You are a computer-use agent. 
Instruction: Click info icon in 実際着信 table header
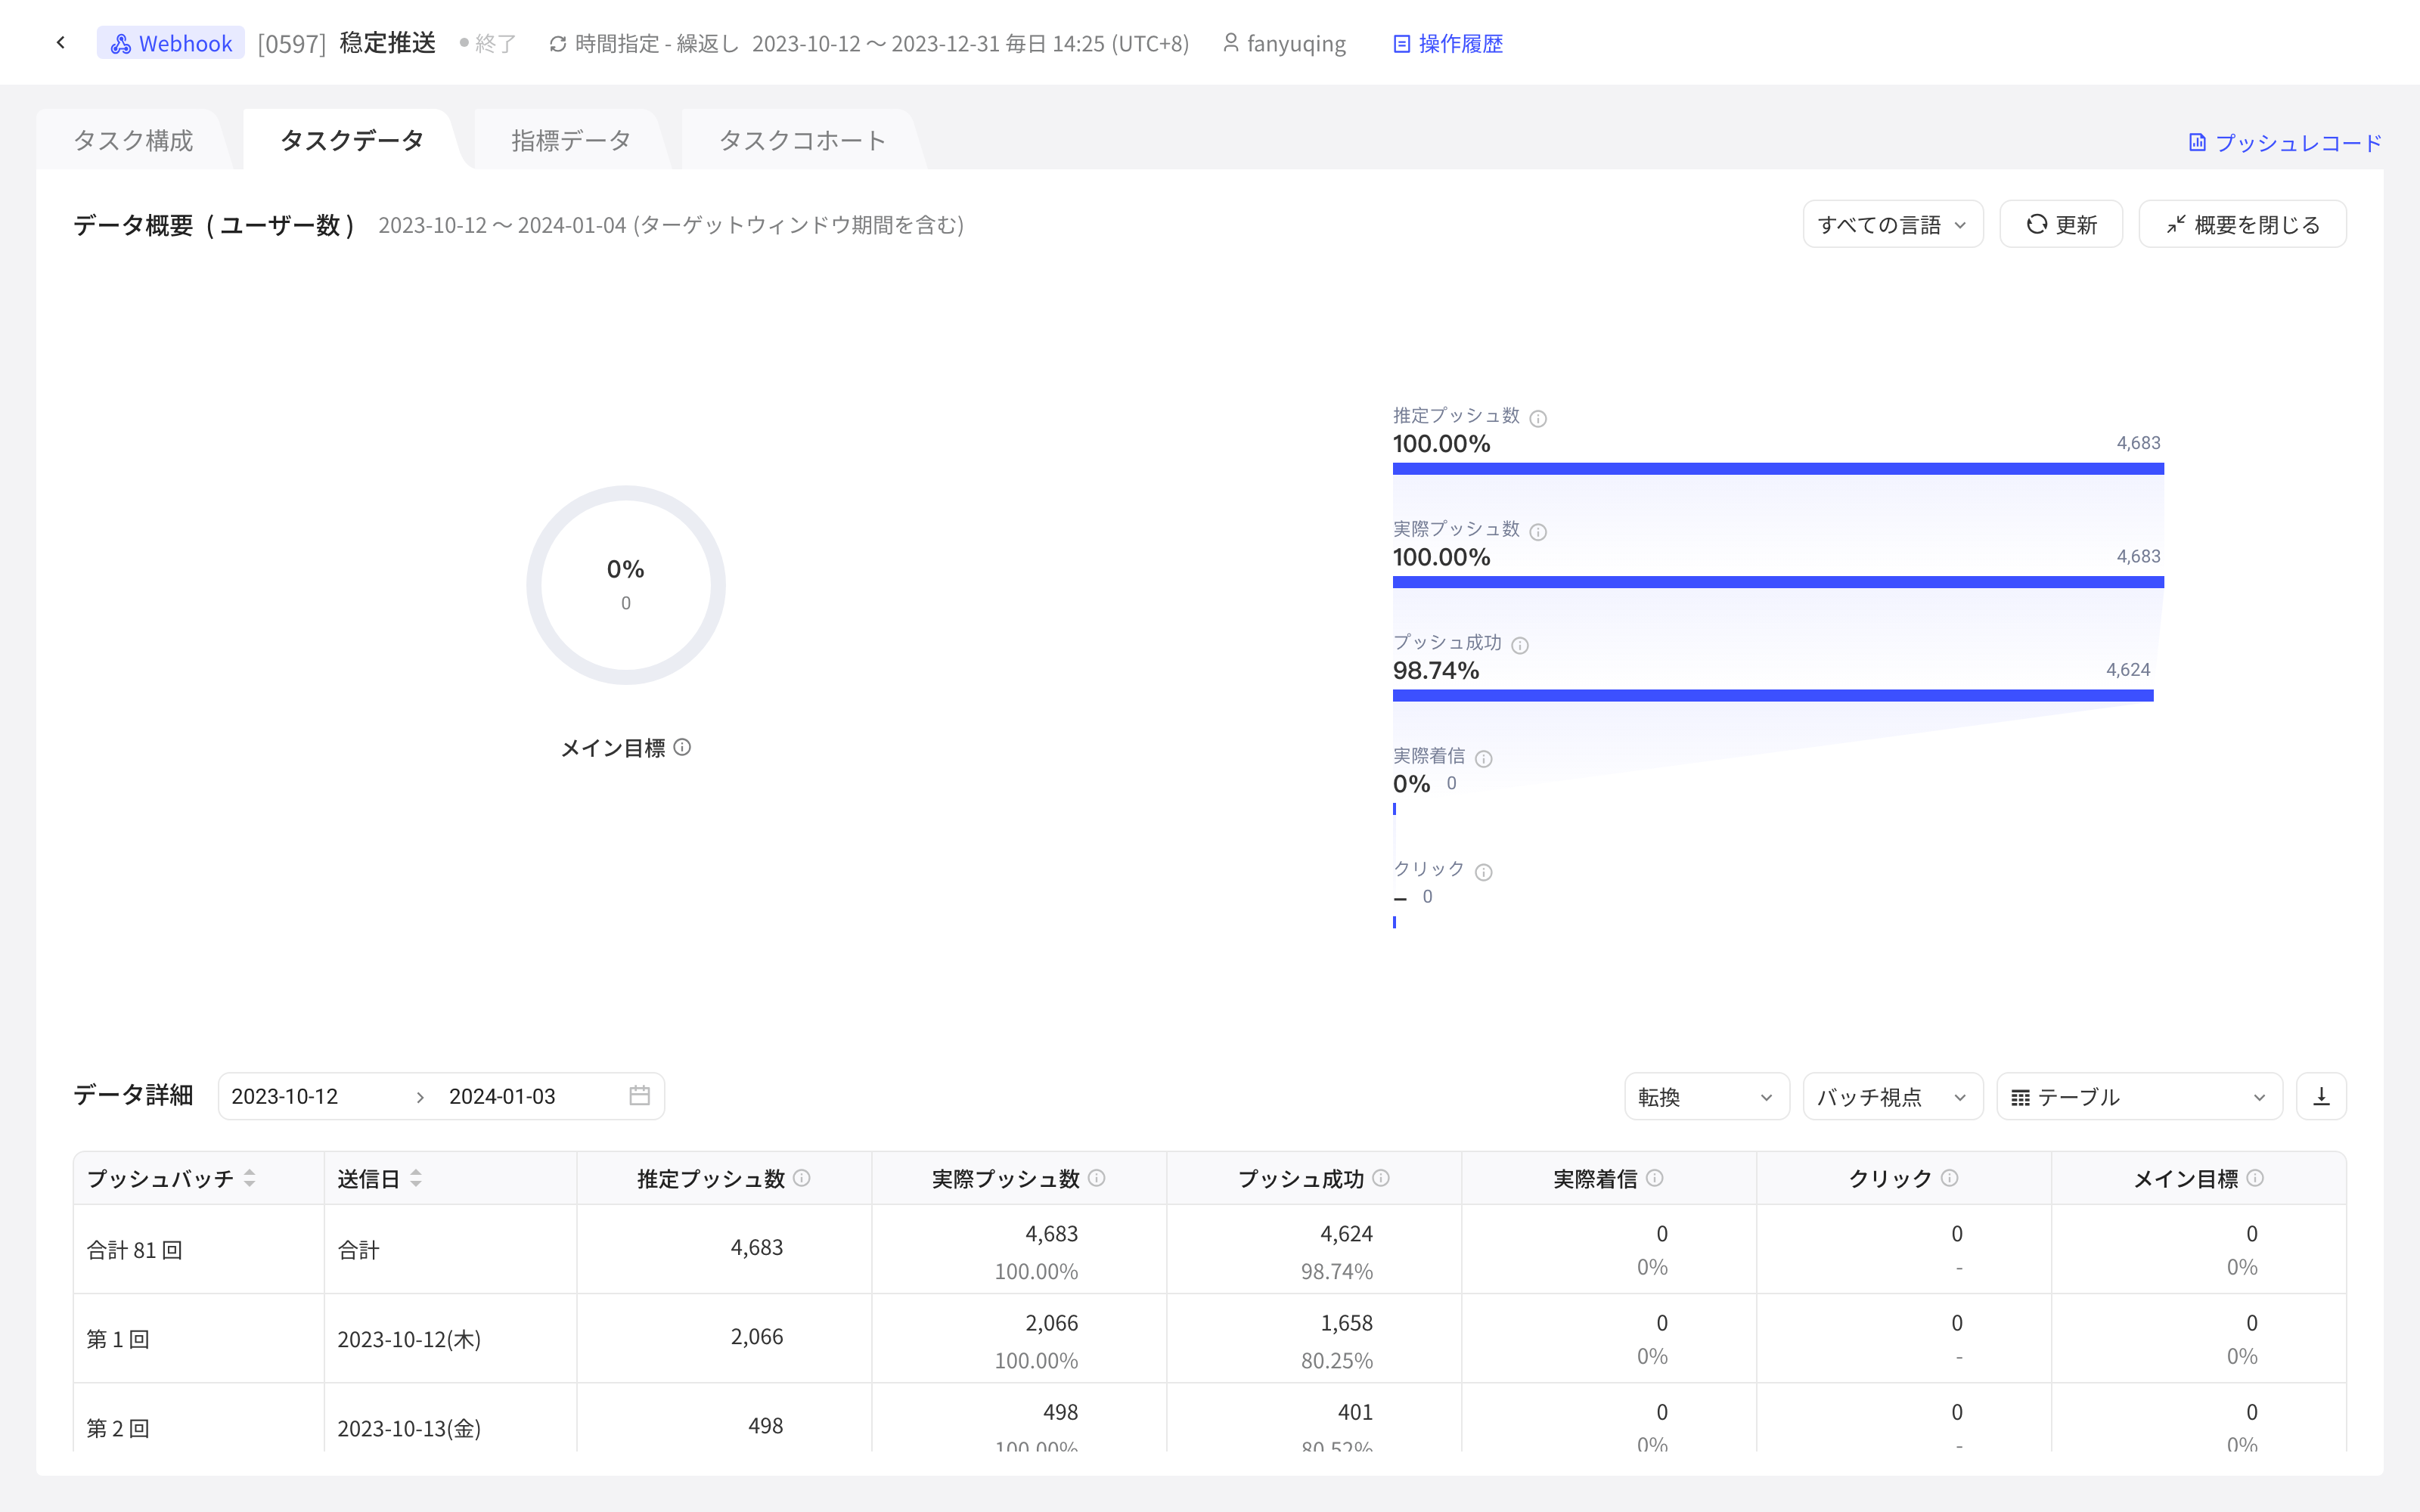coord(1655,1178)
